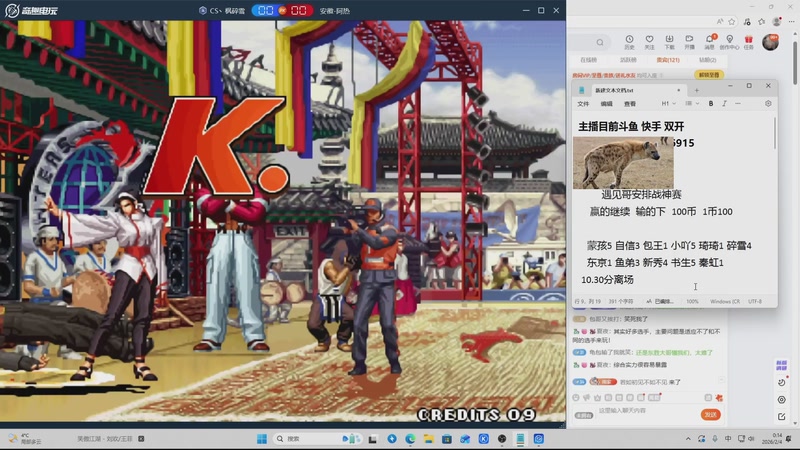
Task: Open the 创作中心 lightbulb icon
Action: [730, 42]
